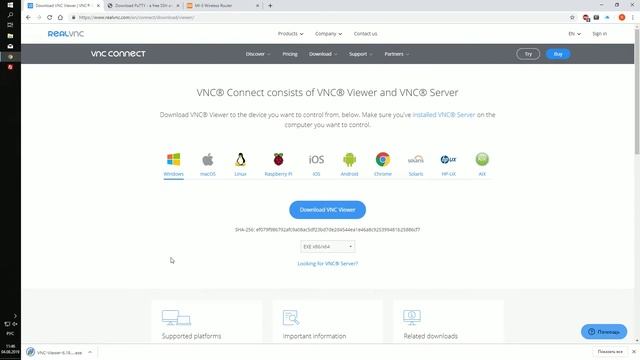Click the Supported platforms heading
Viewport: 640px width, 360px height.
(x=191, y=336)
